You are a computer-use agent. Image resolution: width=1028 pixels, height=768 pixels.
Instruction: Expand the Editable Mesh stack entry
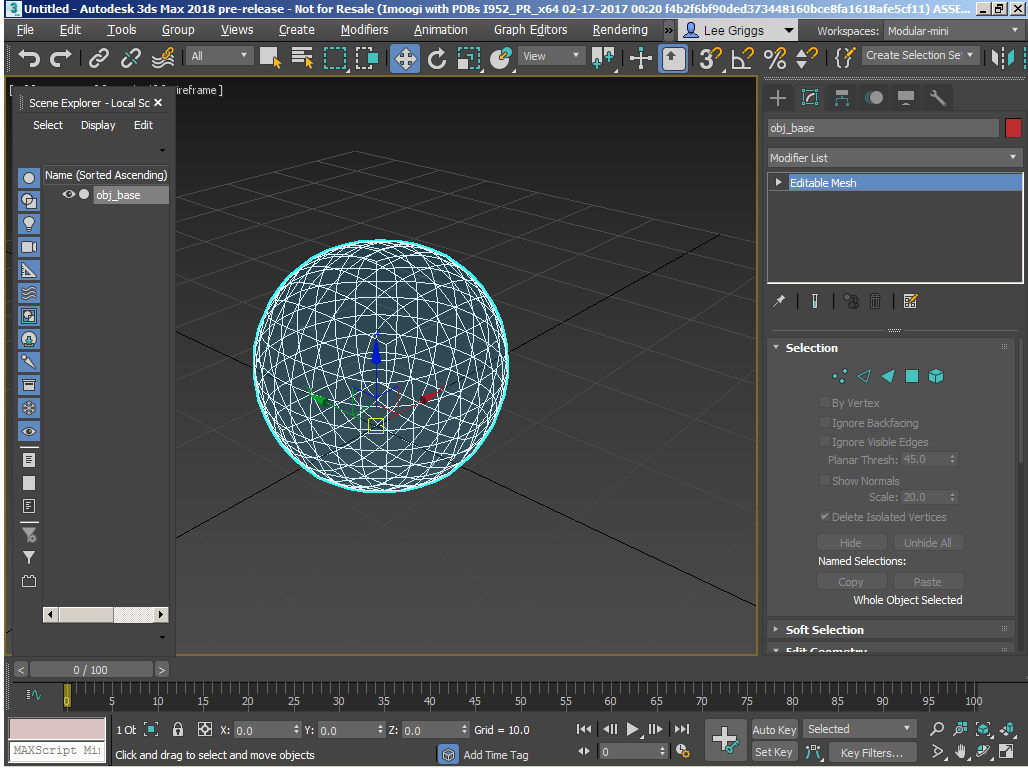point(778,182)
